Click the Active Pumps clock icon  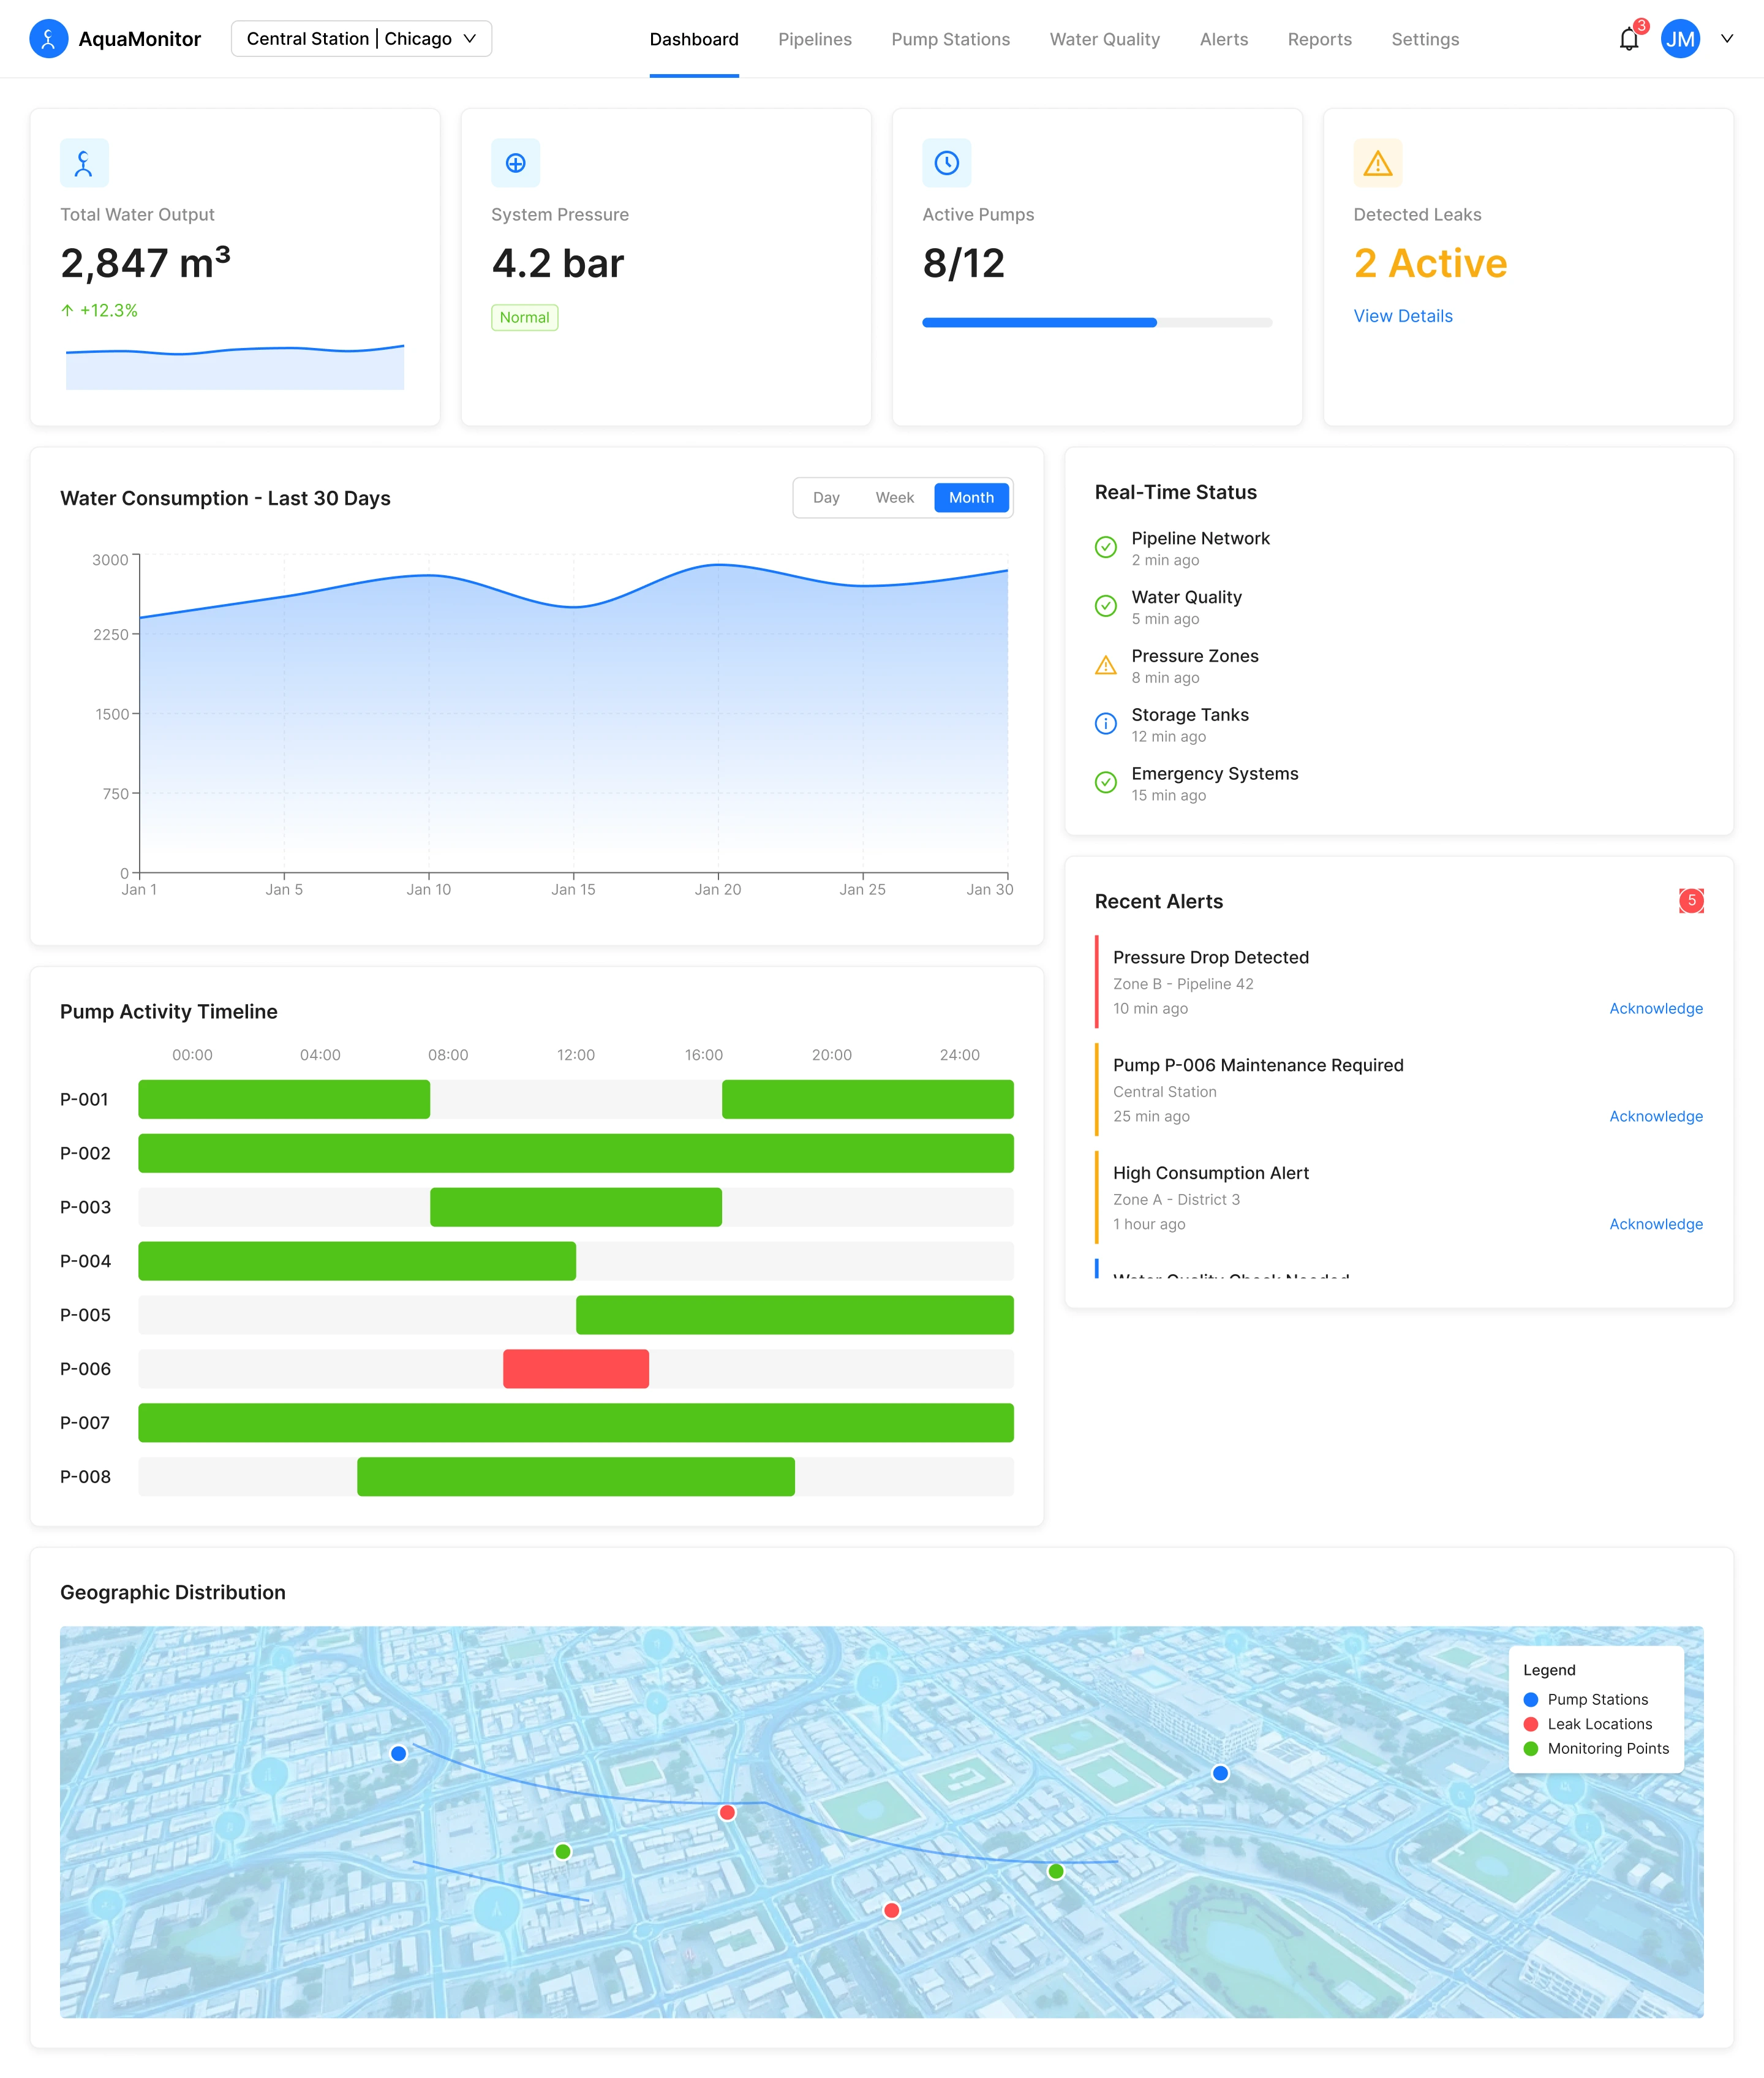(946, 163)
